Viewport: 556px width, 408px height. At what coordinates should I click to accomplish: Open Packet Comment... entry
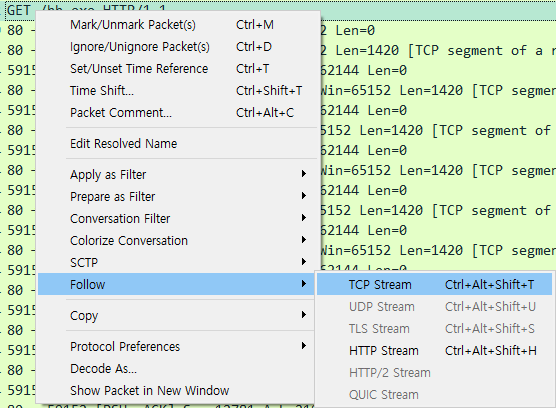(x=176, y=113)
